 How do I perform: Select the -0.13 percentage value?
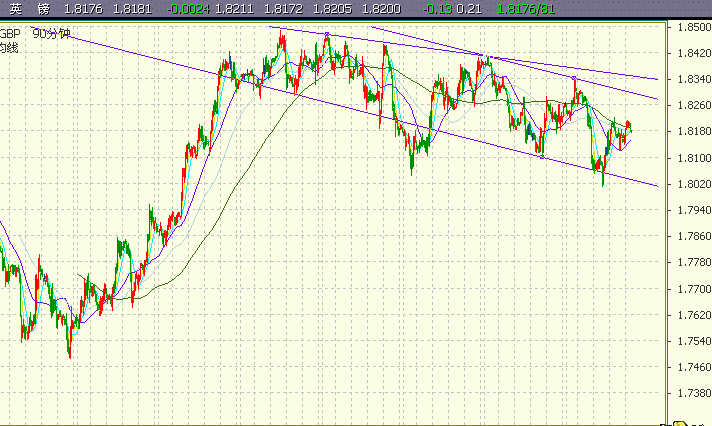pyautogui.click(x=437, y=9)
